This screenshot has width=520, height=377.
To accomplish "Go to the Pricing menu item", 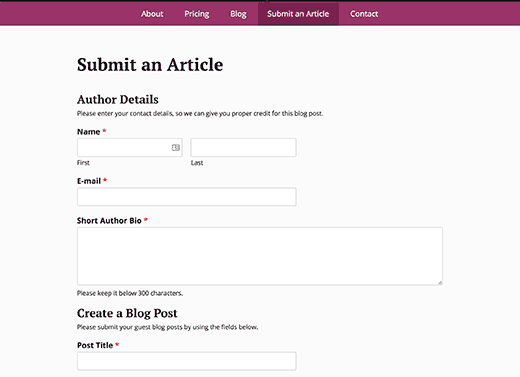I will 197,14.
